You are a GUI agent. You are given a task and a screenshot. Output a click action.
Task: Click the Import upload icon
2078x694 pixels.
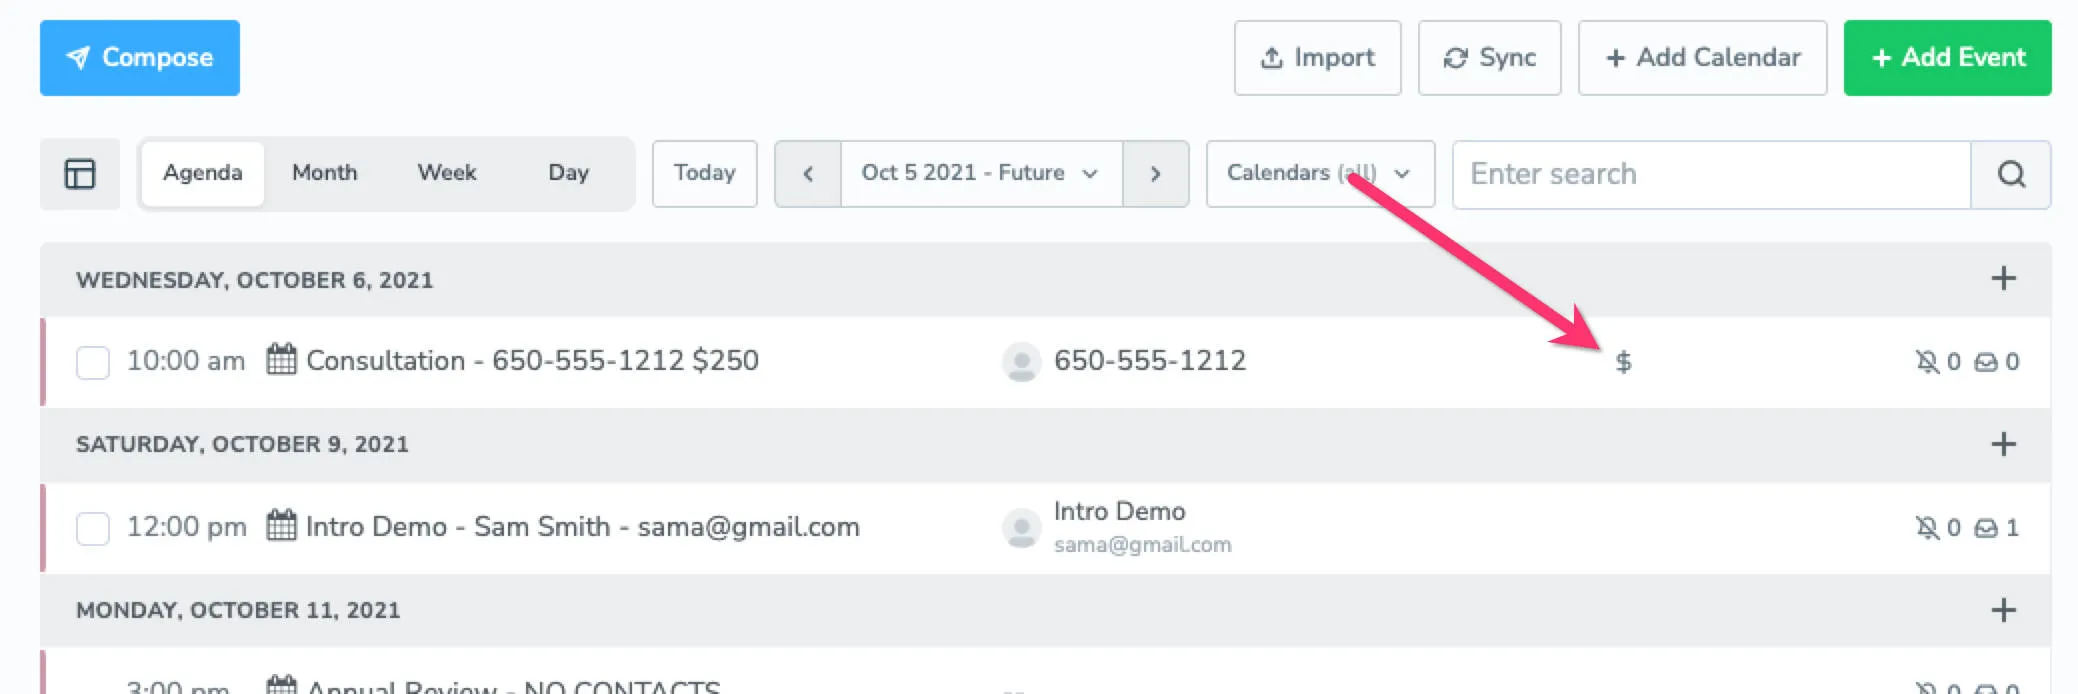(1272, 58)
